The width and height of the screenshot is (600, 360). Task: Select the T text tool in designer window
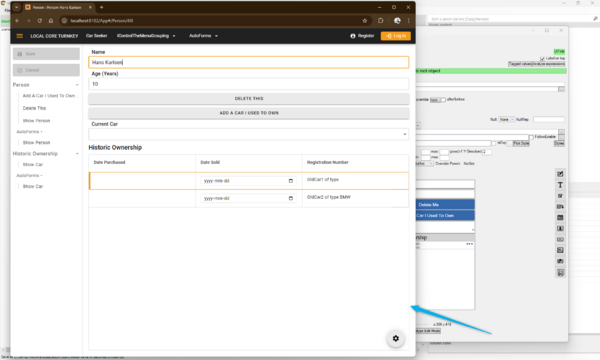tap(560, 185)
